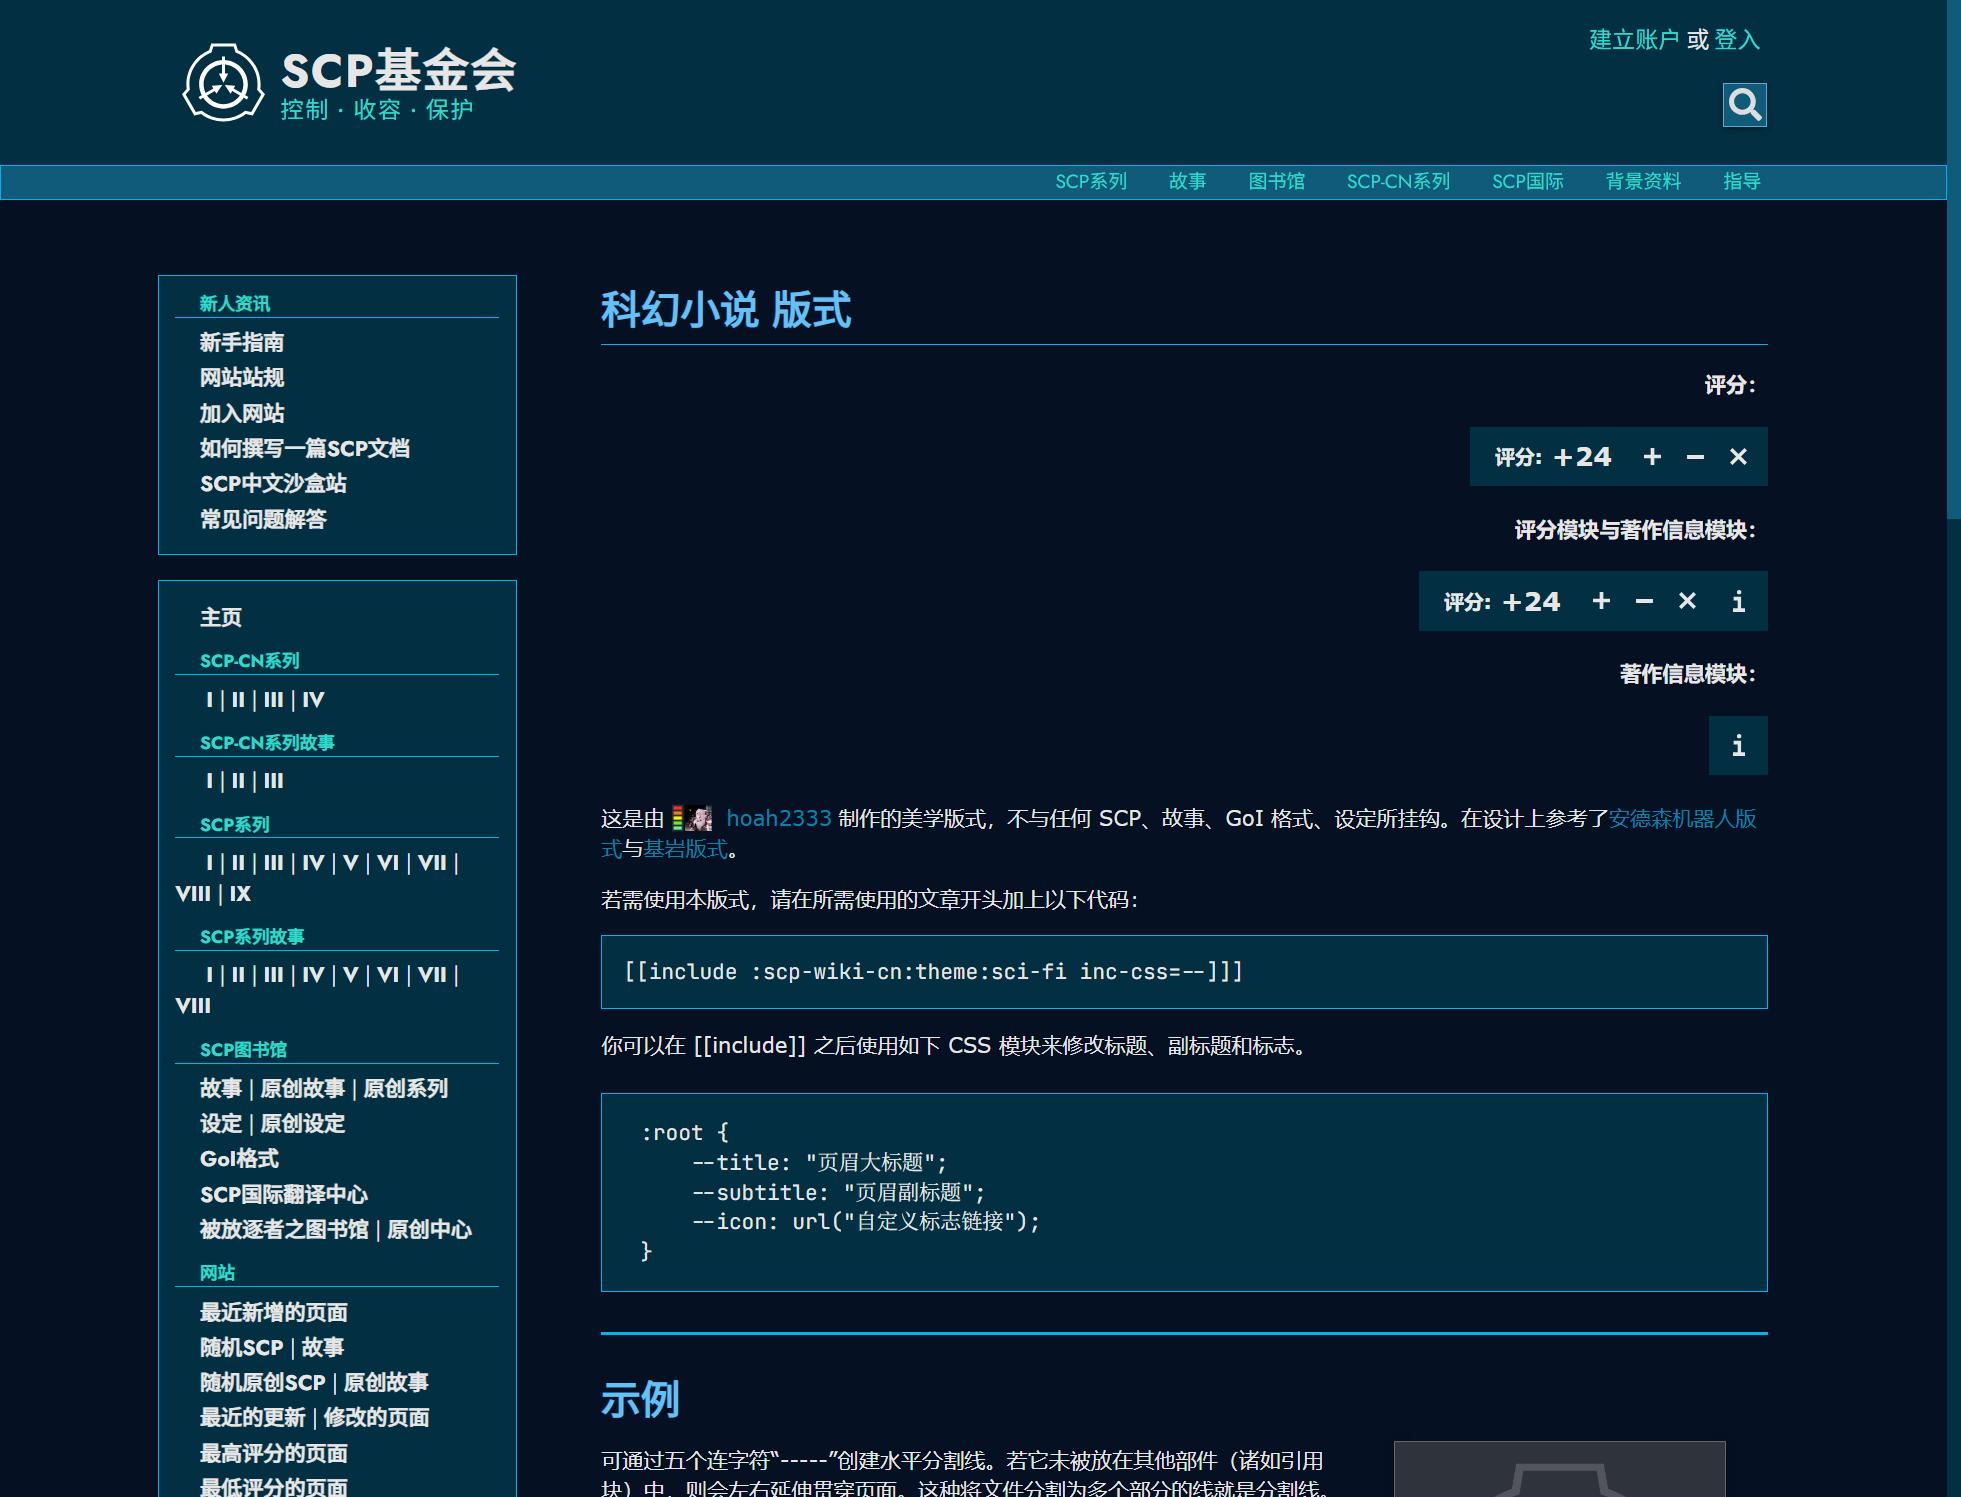Open 最近新增的页面 sidebar link

(274, 1313)
